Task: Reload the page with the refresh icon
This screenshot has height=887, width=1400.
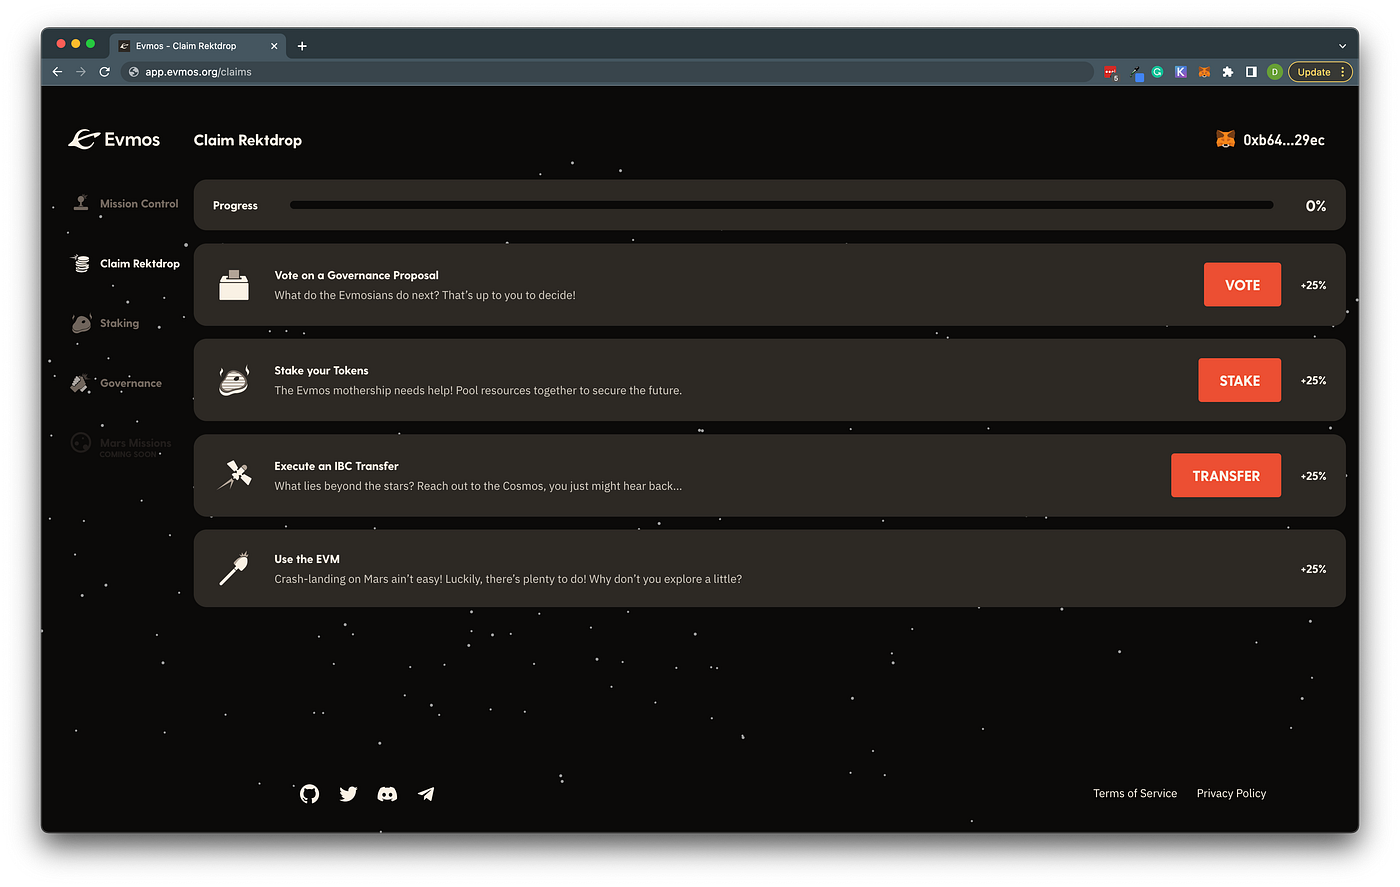Action: click(x=104, y=72)
